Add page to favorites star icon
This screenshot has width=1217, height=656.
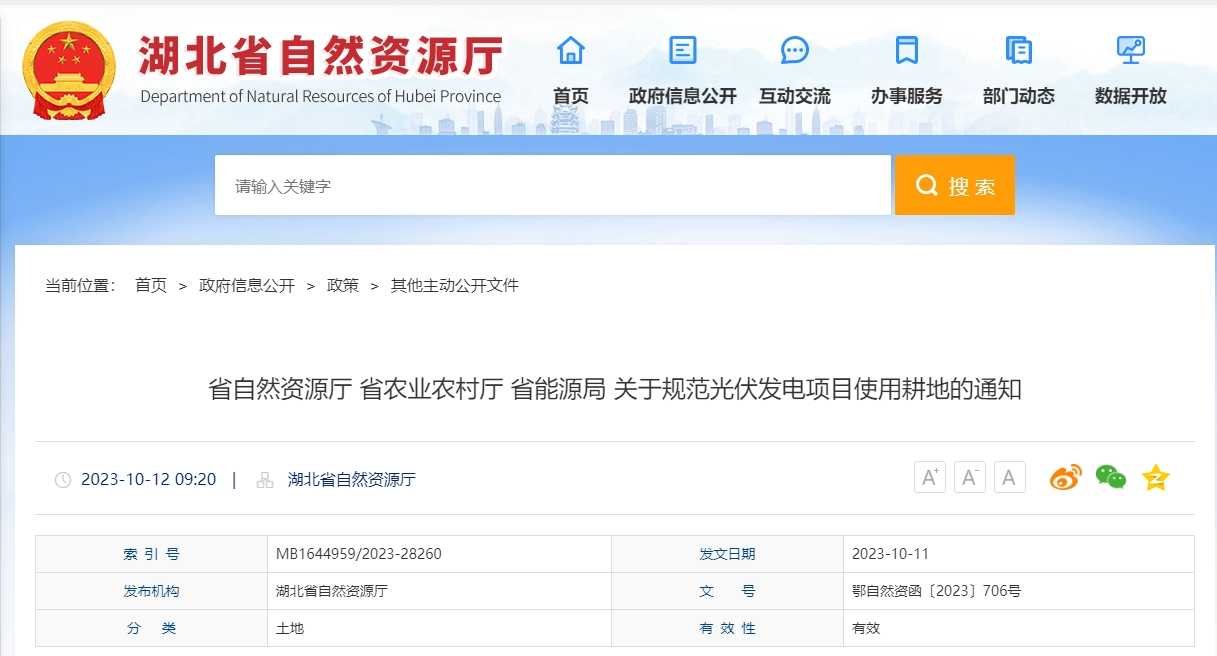pos(1155,478)
